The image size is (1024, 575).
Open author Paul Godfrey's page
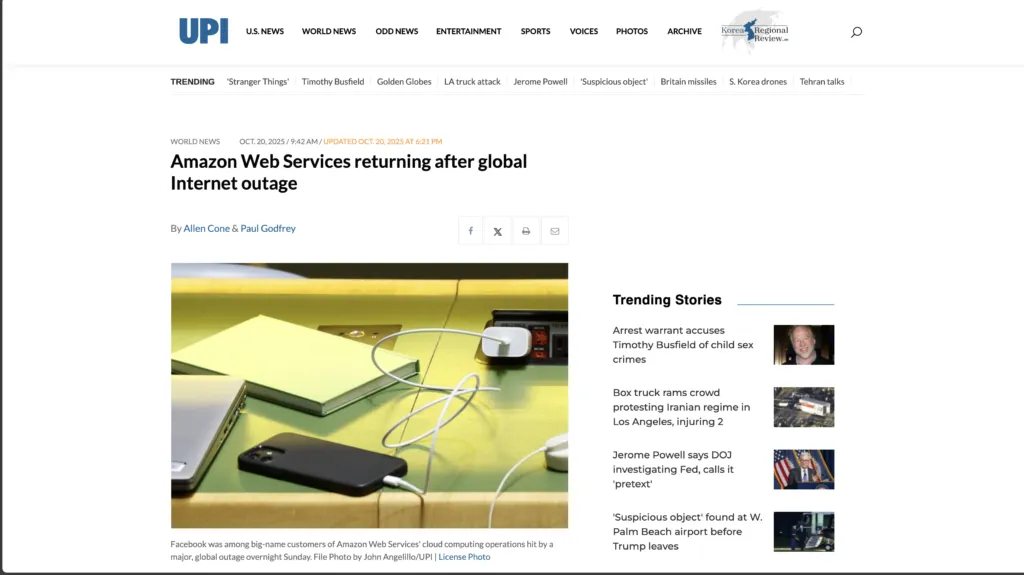coord(268,228)
